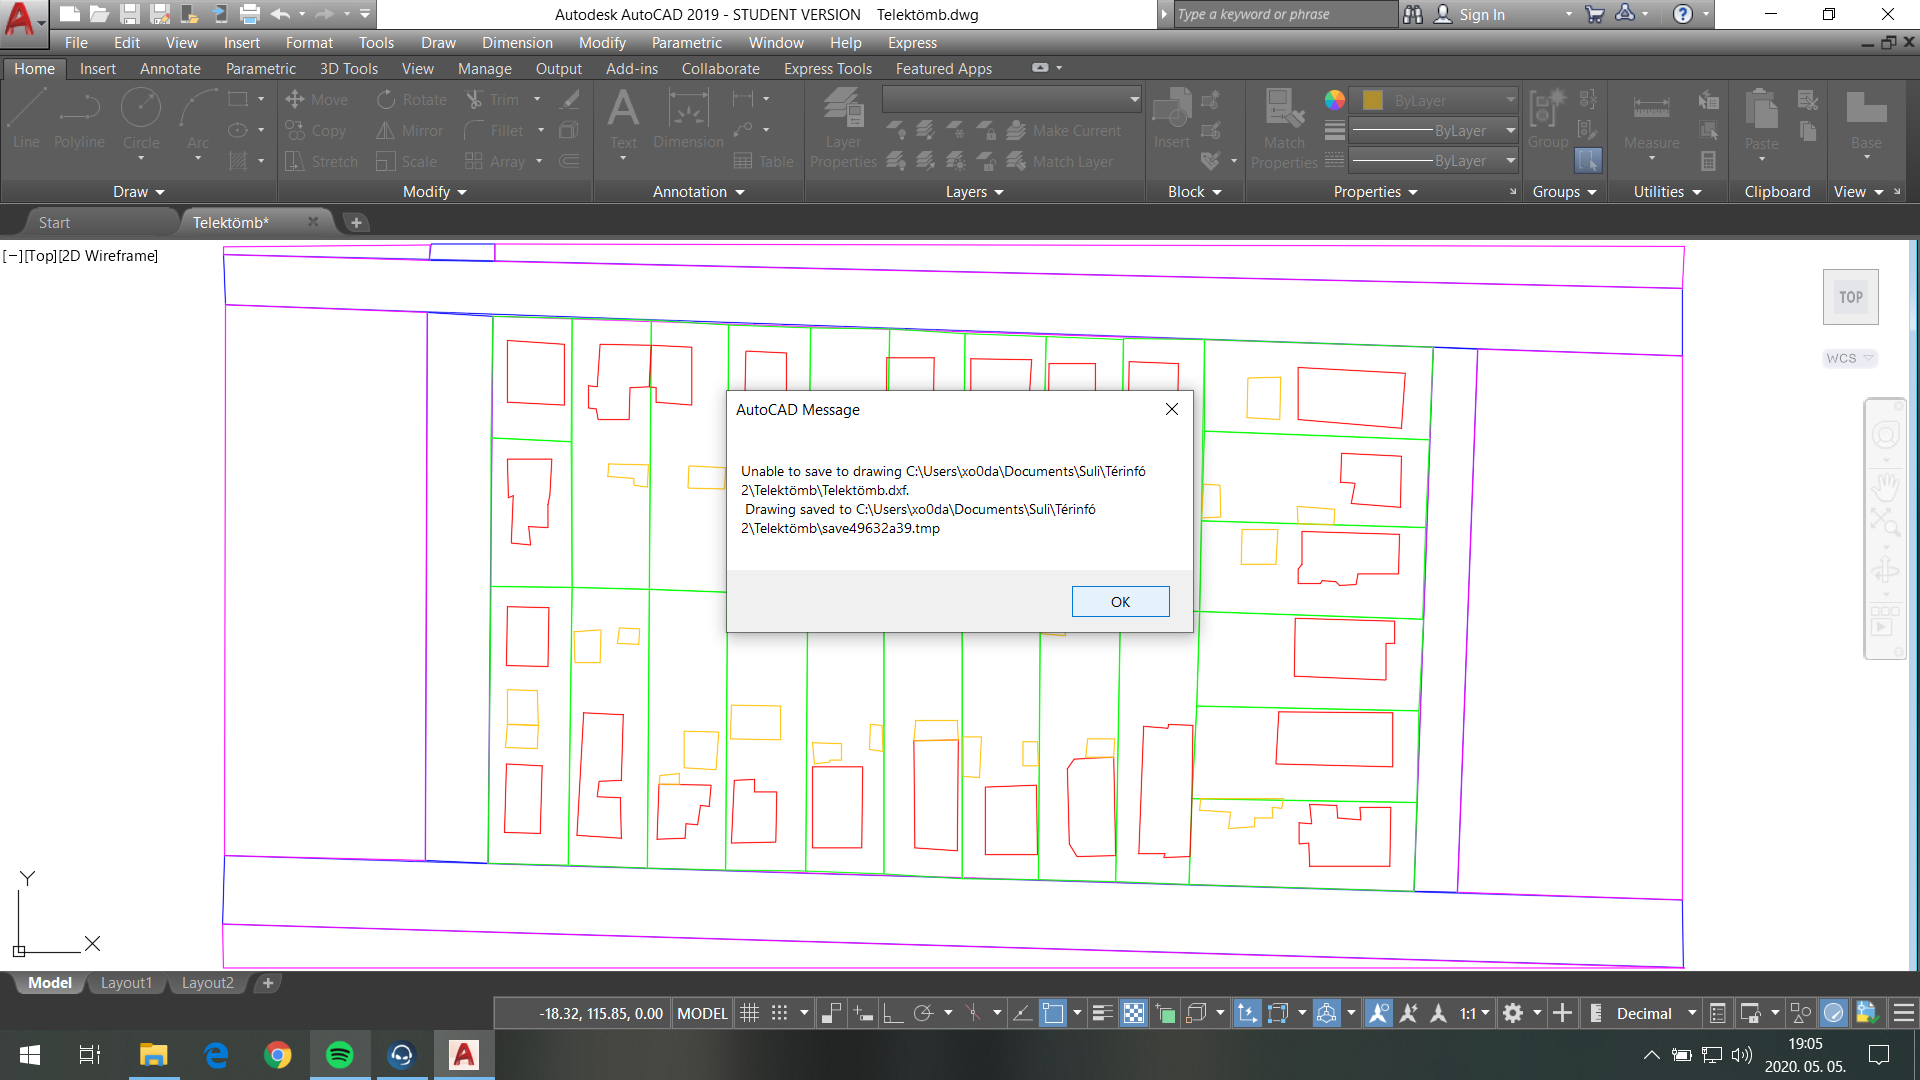Toggle snap mode in status bar
The image size is (1920, 1080).
click(x=779, y=1013)
